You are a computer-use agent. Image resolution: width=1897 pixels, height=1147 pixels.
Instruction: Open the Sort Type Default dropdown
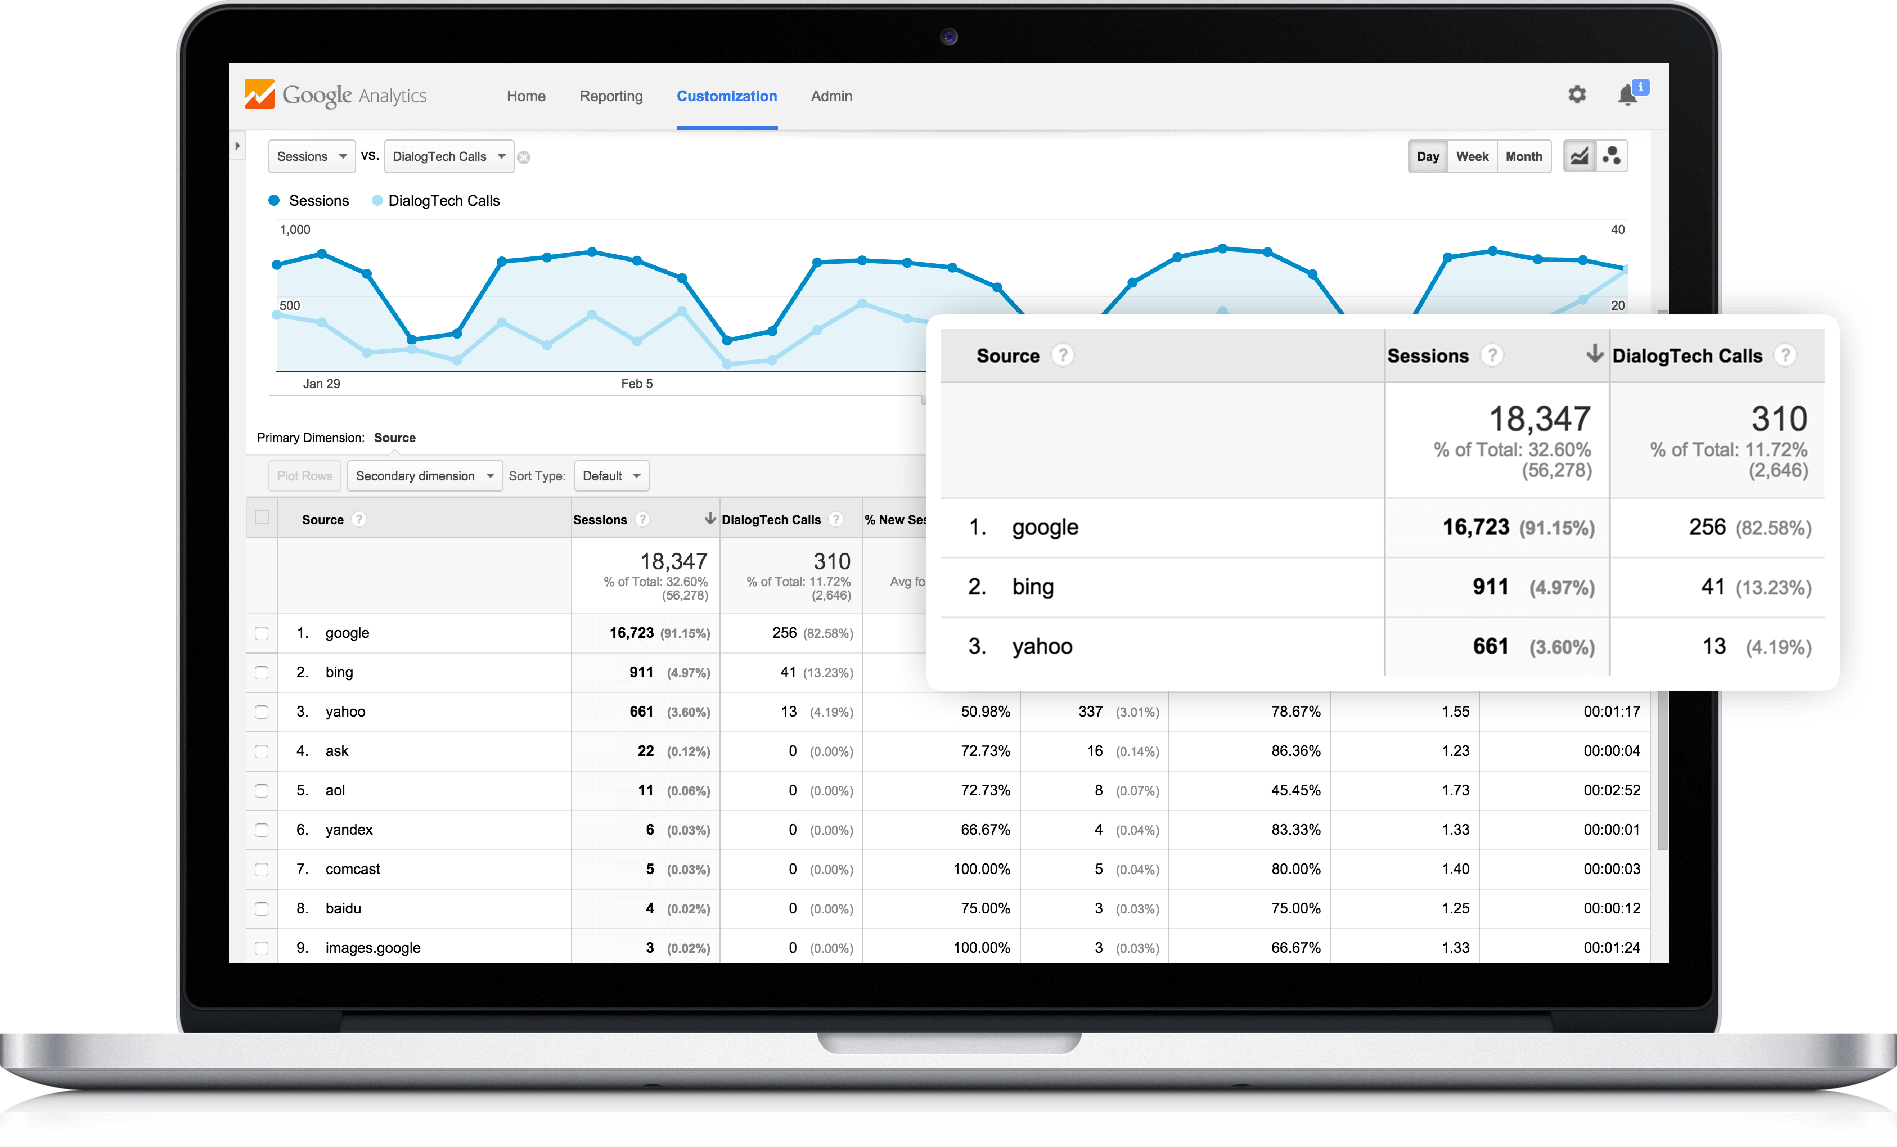point(611,476)
